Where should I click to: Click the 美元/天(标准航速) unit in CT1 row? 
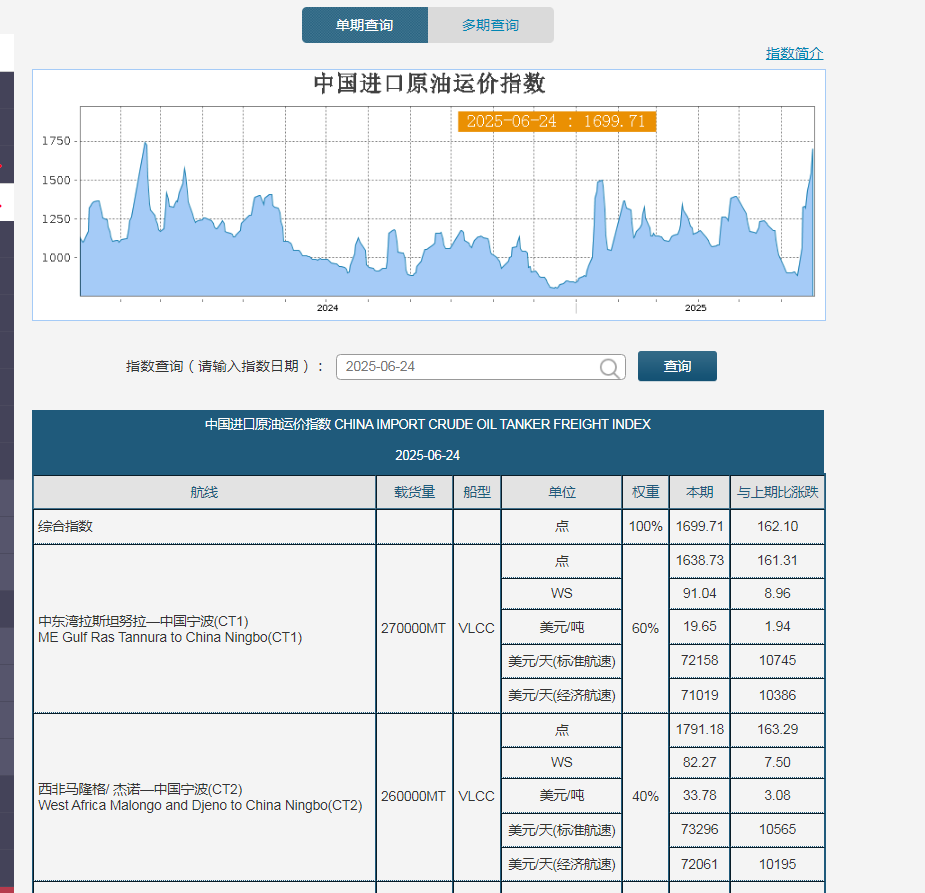click(x=562, y=661)
